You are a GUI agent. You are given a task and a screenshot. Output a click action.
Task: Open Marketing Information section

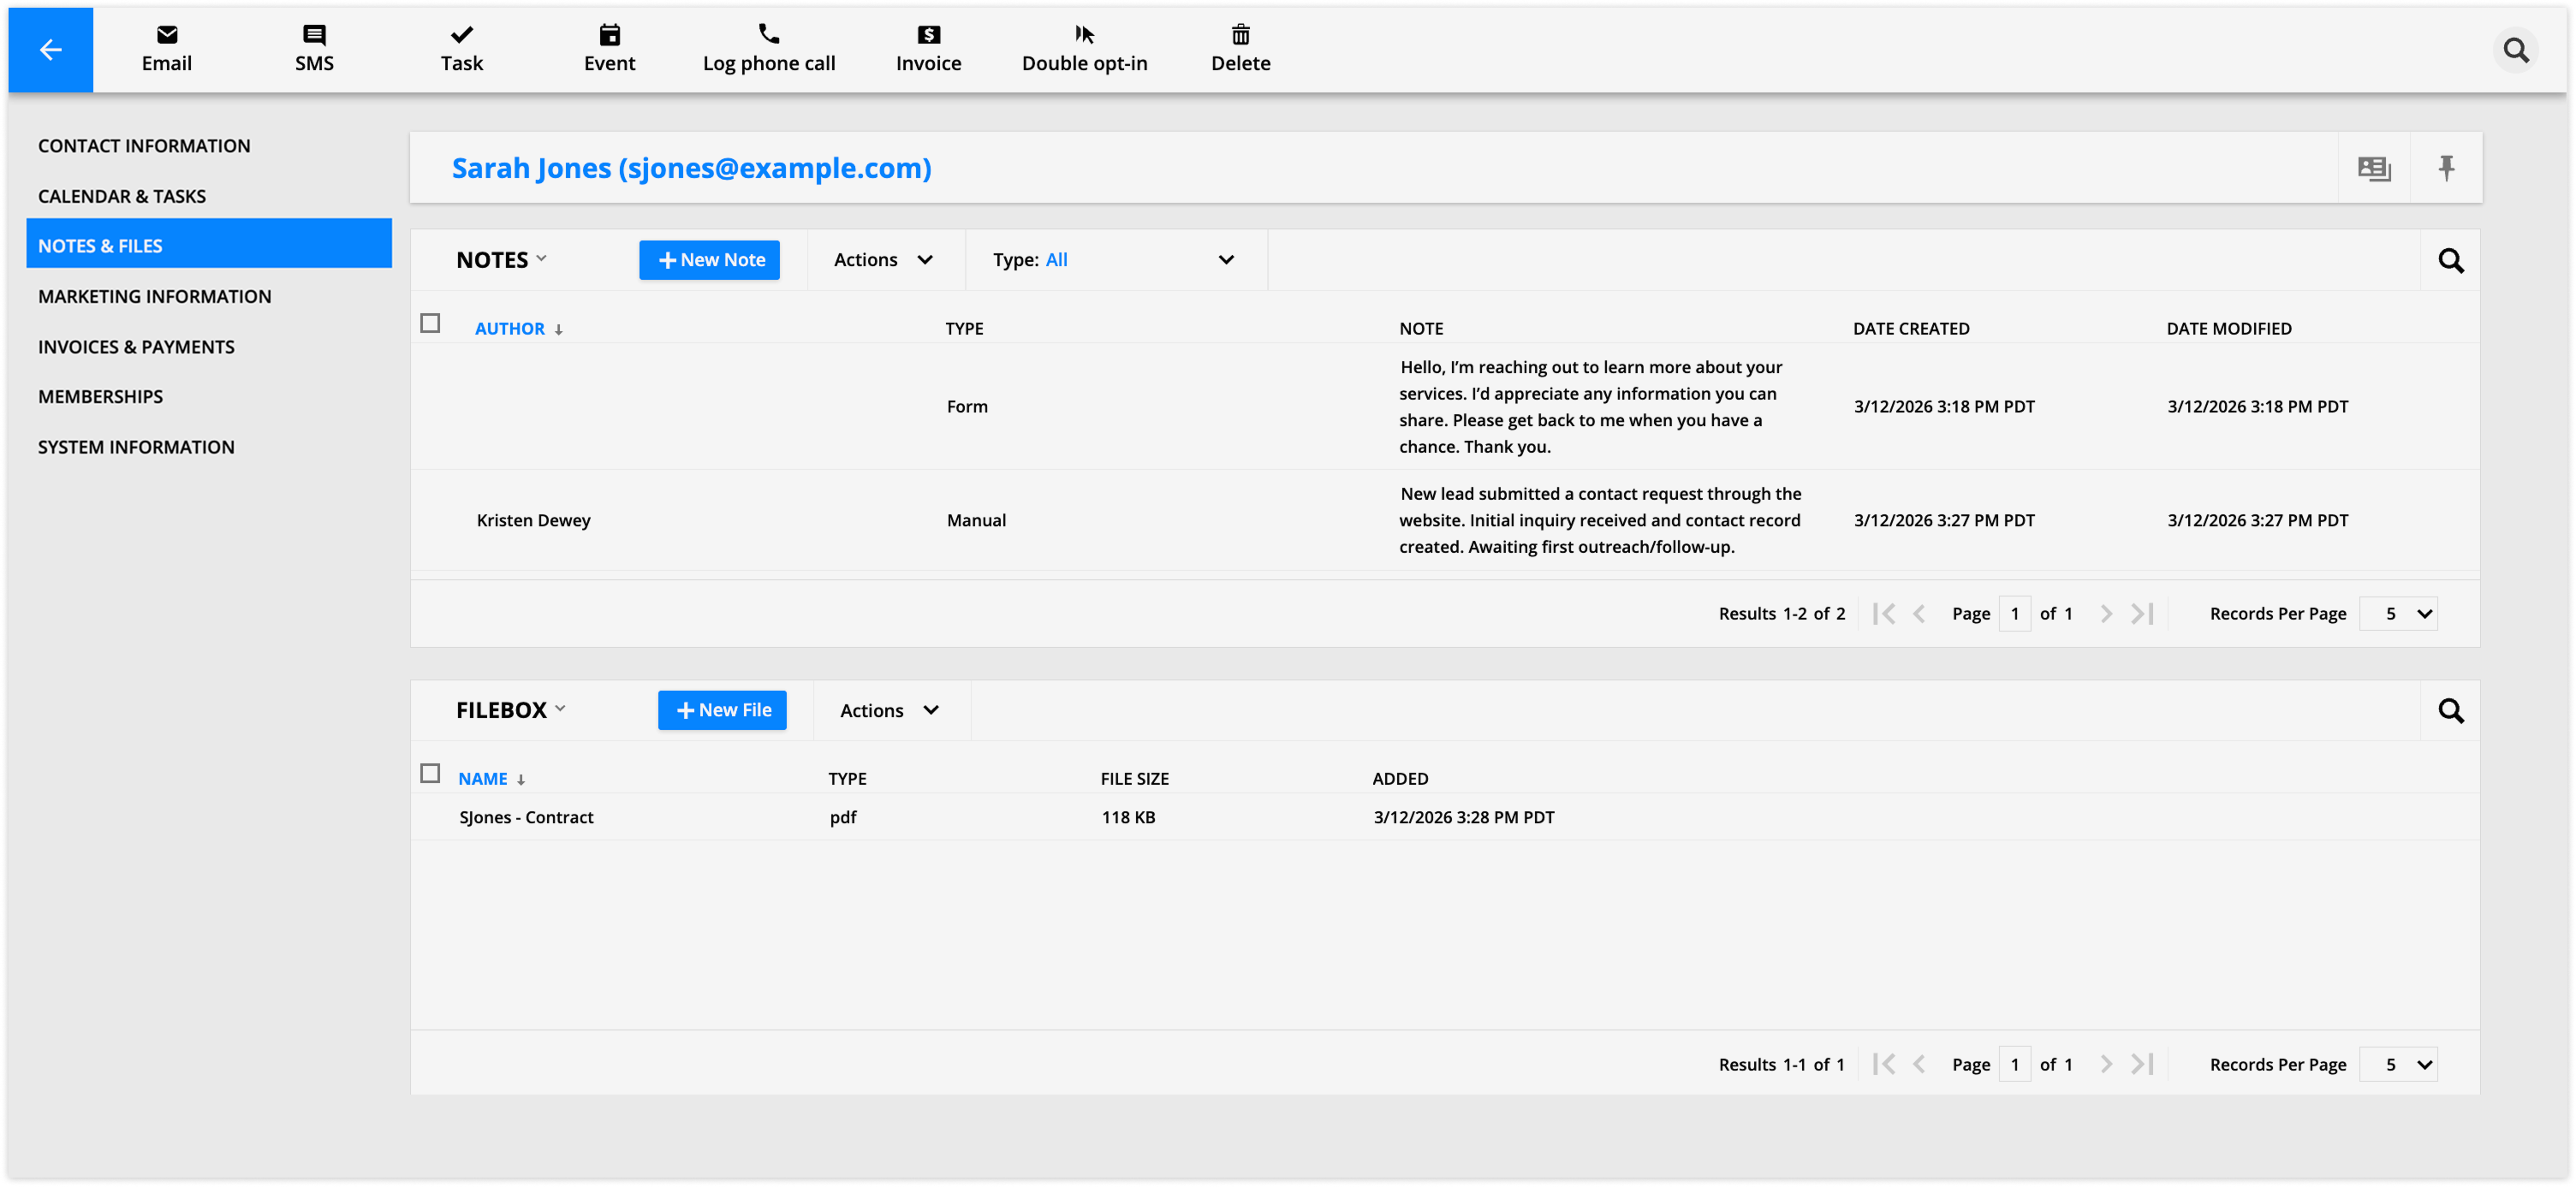tap(155, 296)
